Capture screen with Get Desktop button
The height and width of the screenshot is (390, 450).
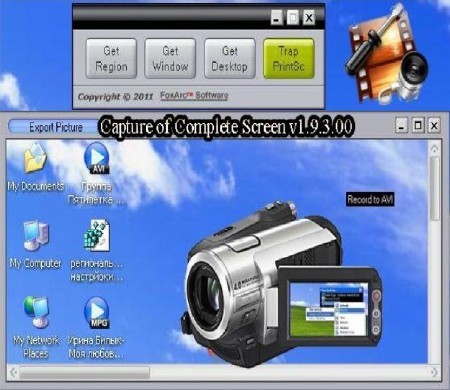(230, 59)
